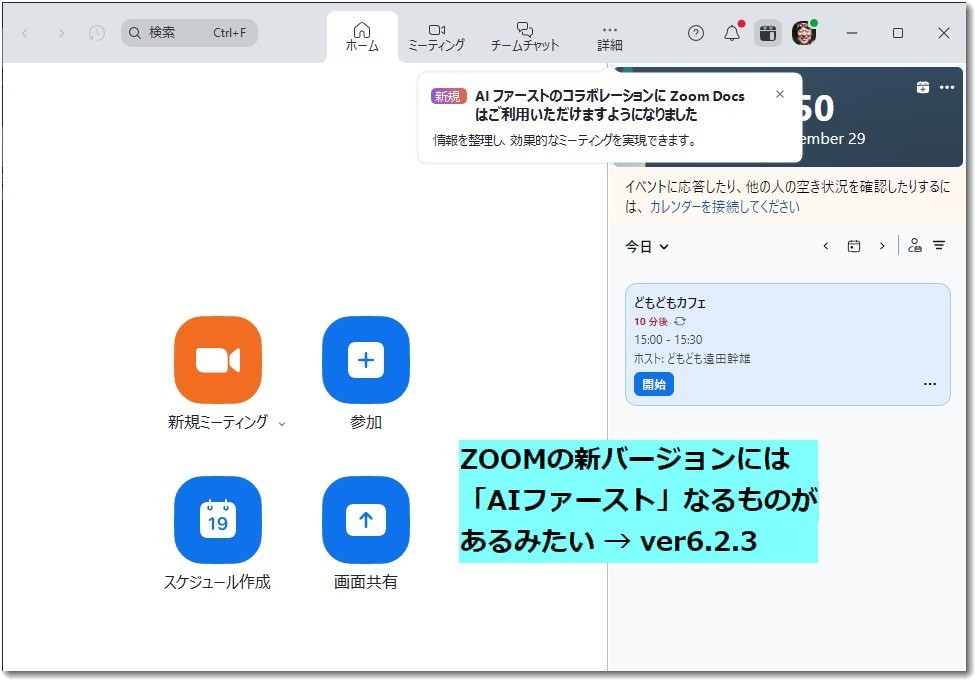975x680 pixels.
Task: Click the history clock icon near search
Action: click(96, 33)
